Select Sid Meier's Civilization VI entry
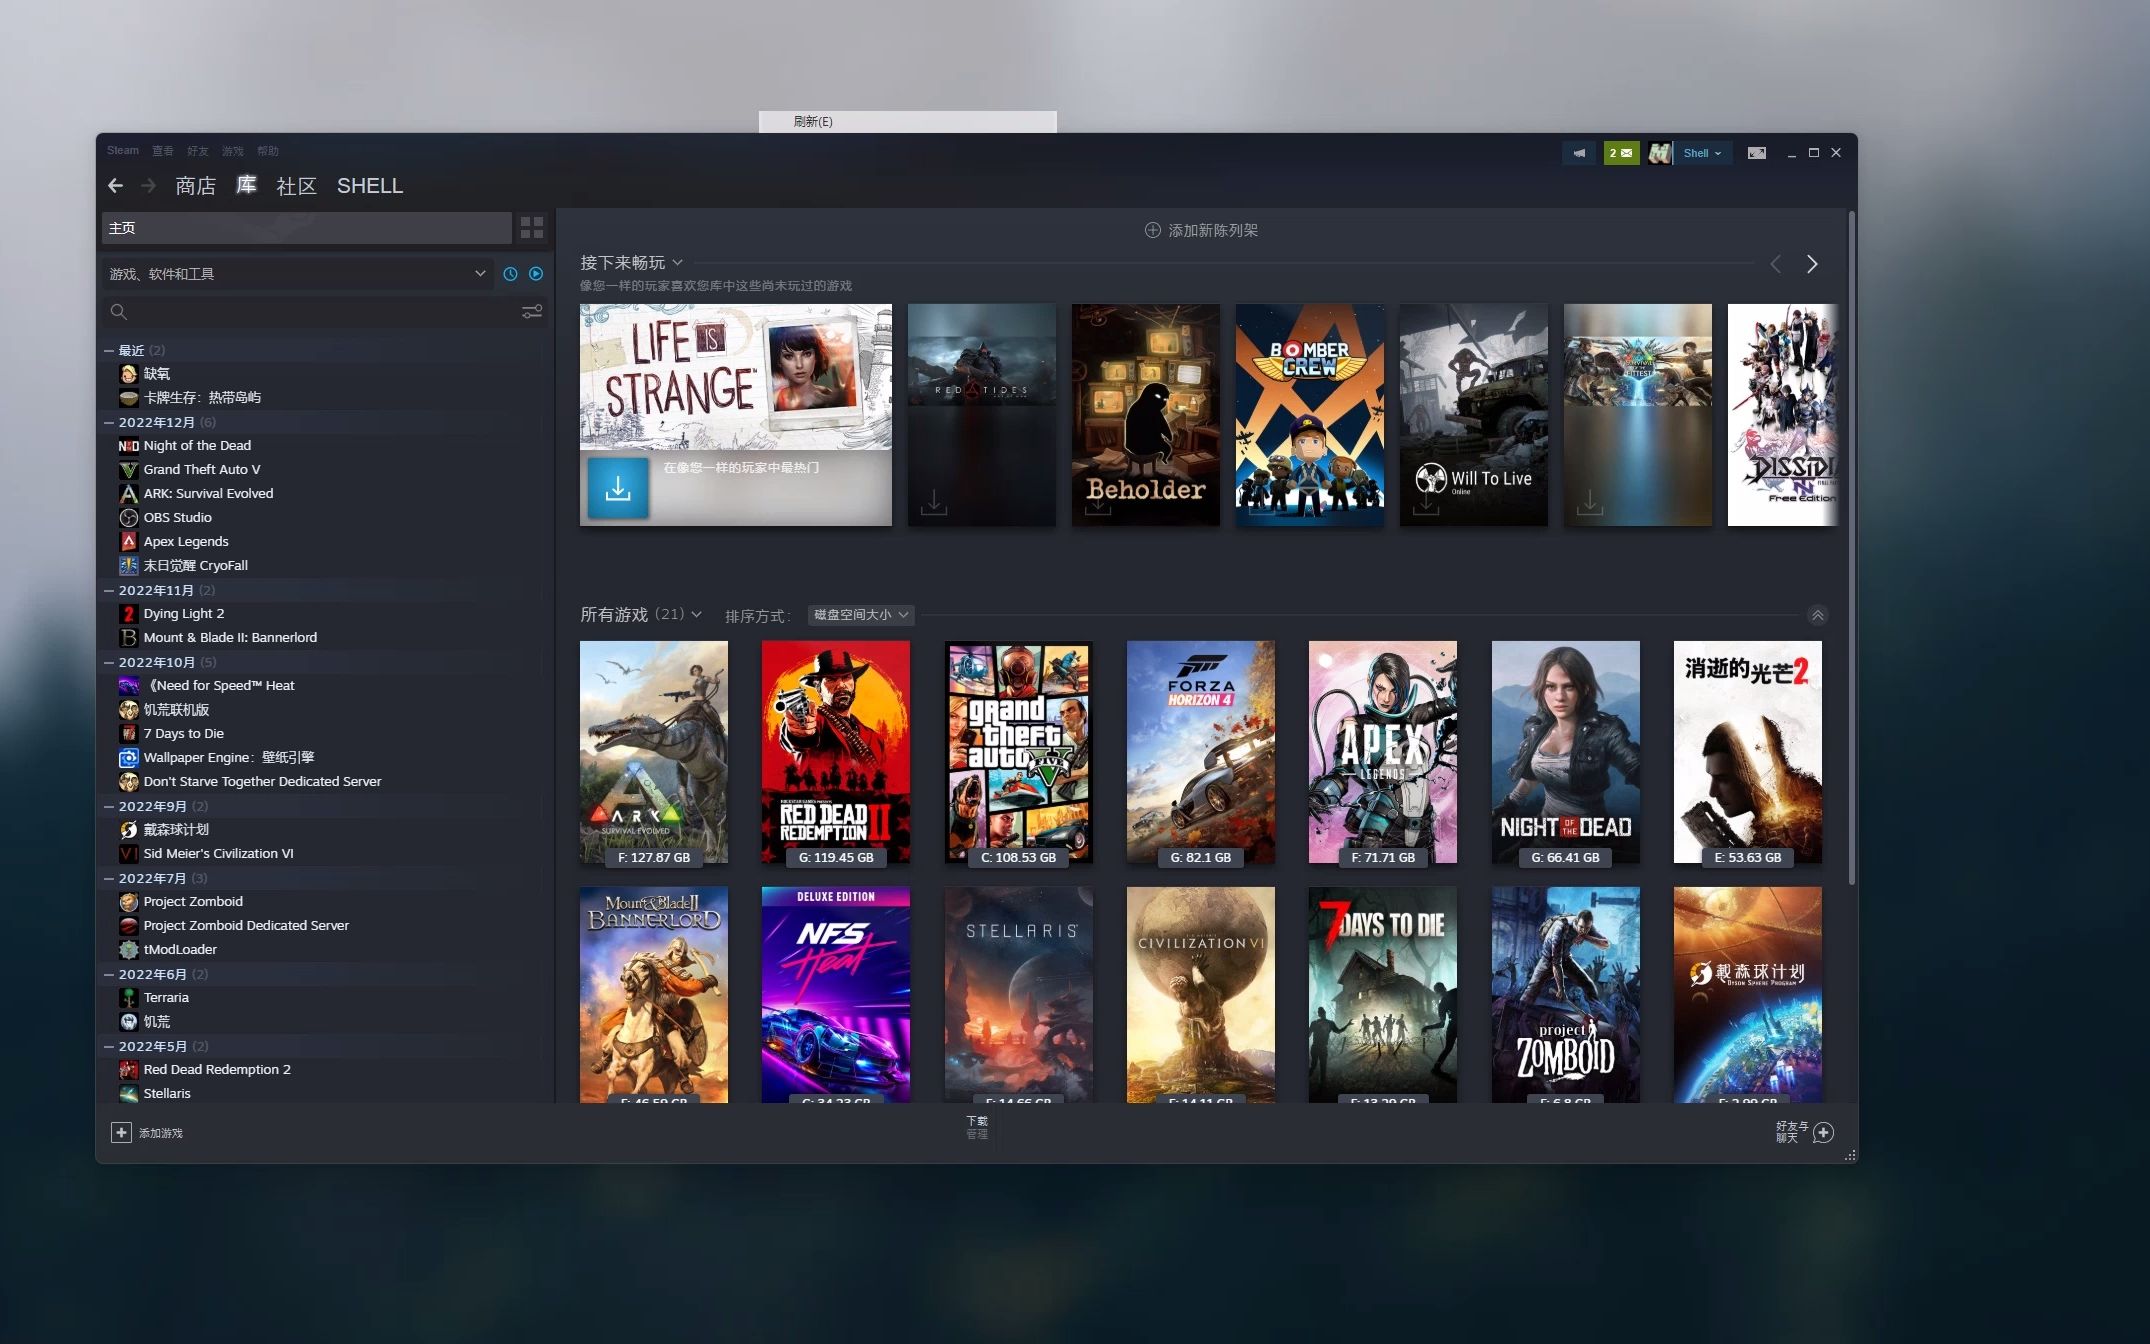The height and width of the screenshot is (1344, 2150). [218, 854]
